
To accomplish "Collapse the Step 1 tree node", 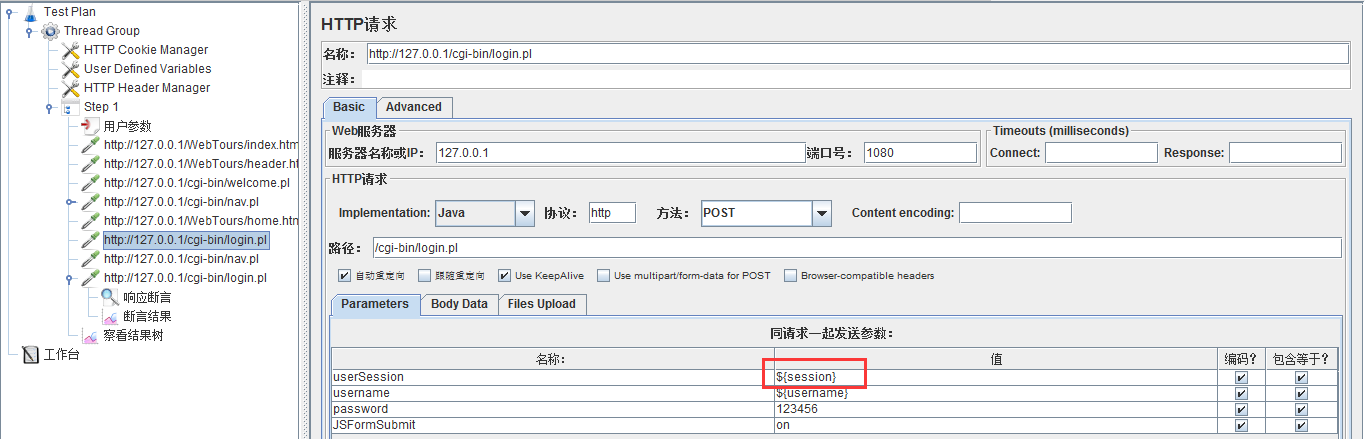I will click(x=49, y=107).
